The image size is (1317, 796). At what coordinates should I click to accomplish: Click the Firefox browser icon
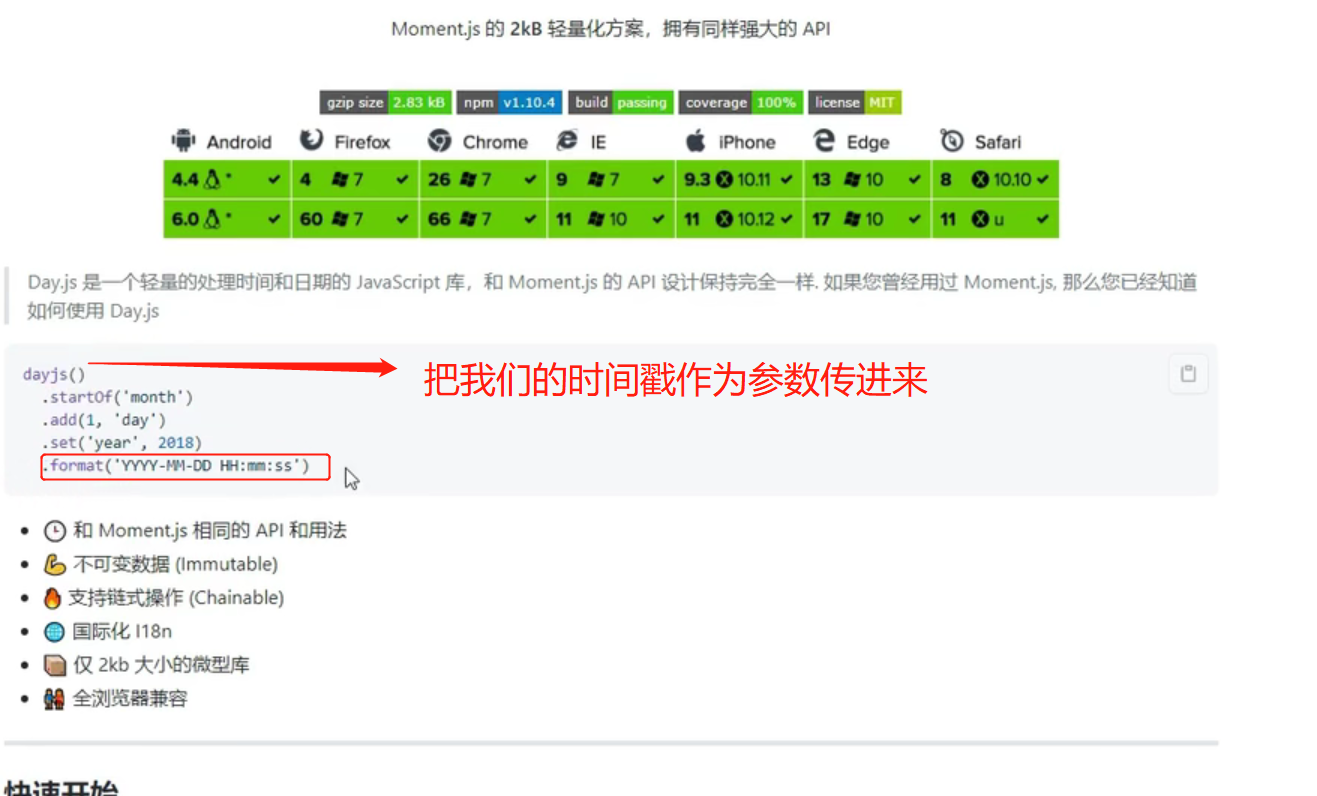(311, 141)
